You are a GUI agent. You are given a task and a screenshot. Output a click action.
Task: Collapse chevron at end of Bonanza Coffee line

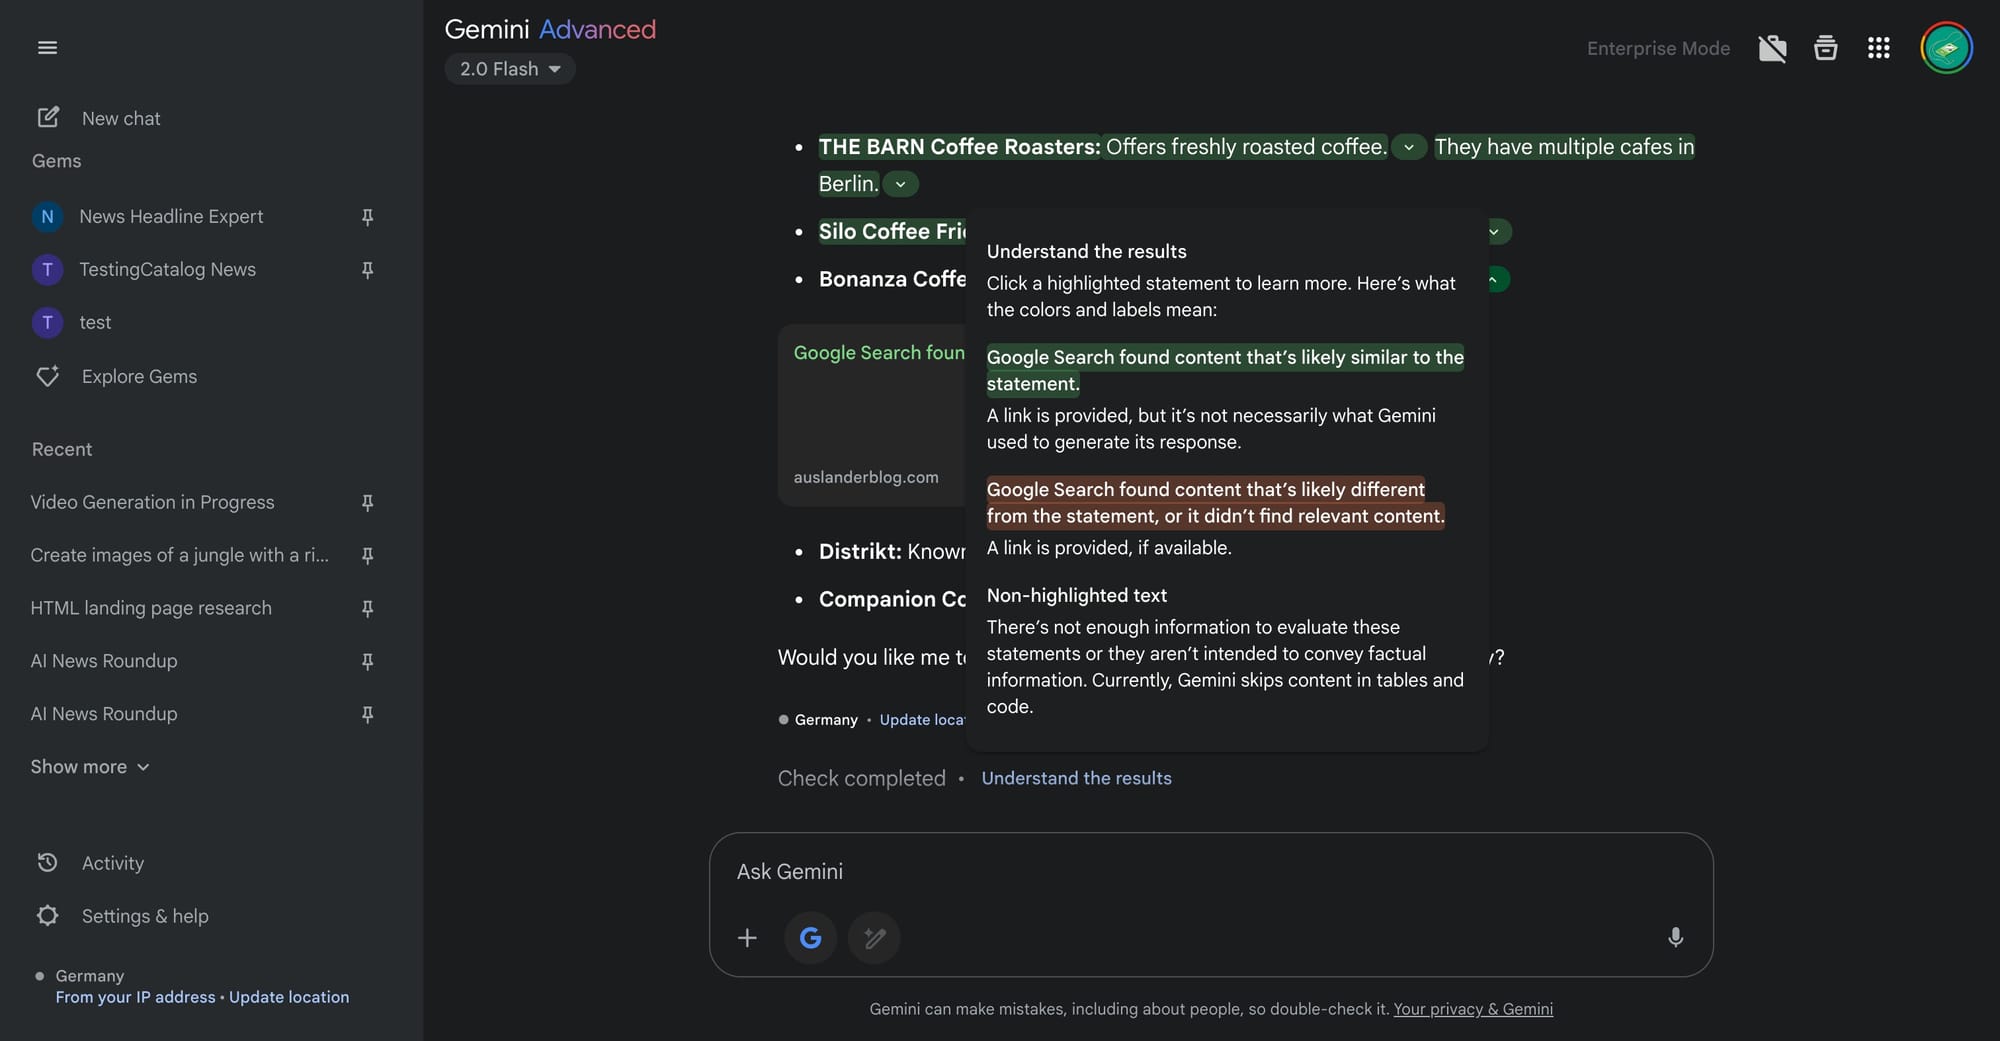(1495, 280)
